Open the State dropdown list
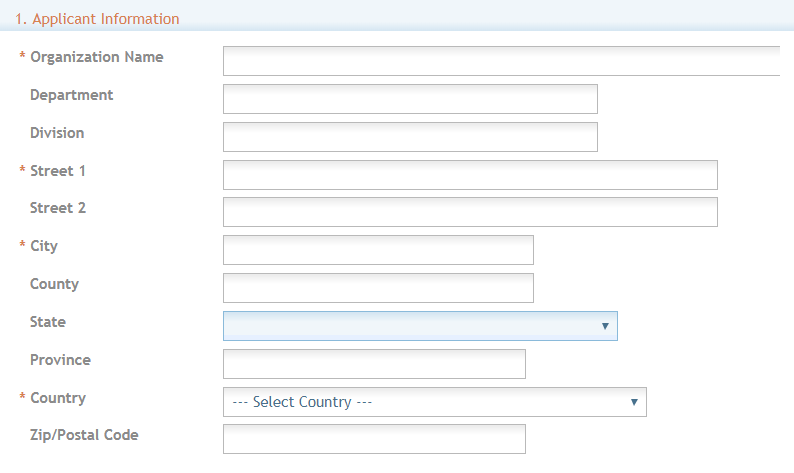This screenshot has width=794, height=473. click(420, 326)
